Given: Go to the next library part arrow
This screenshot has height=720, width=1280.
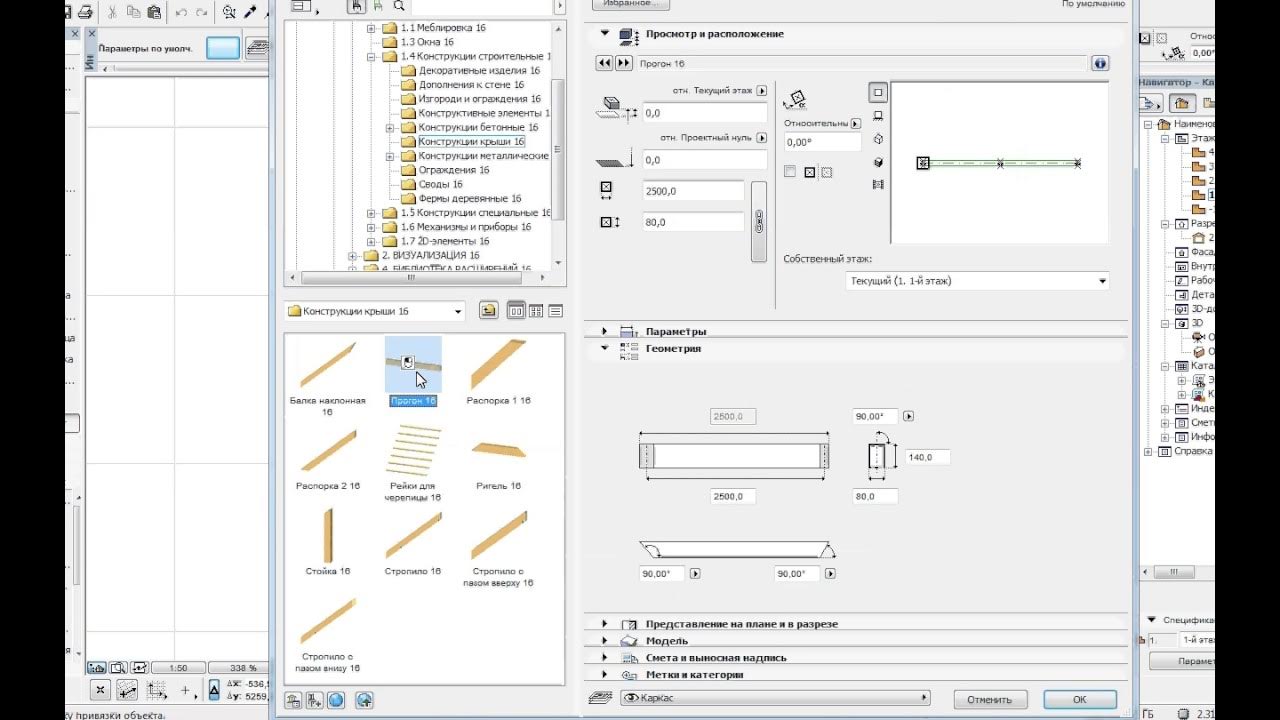Looking at the screenshot, I should pyautogui.click(x=624, y=63).
